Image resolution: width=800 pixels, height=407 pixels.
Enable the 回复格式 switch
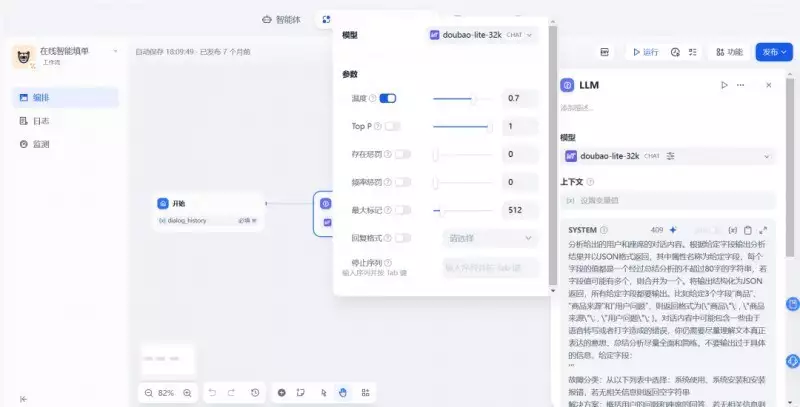pos(403,238)
